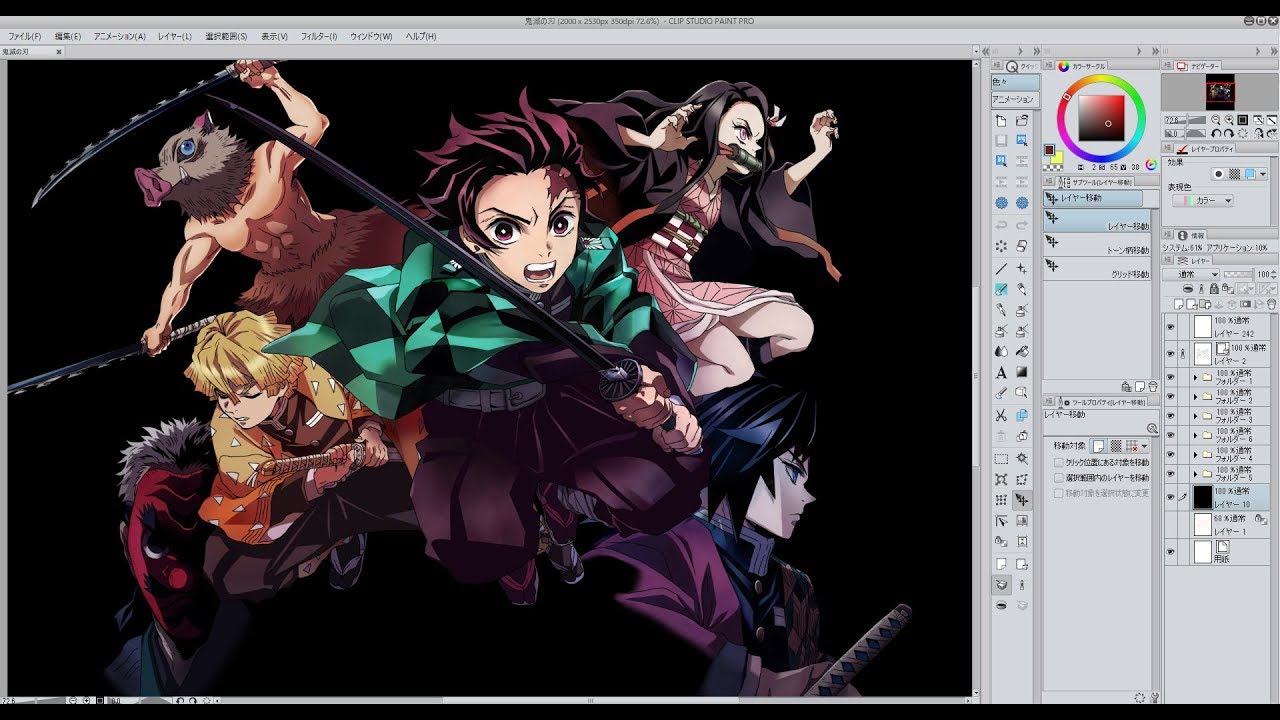Image resolution: width=1280 pixels, height=720 pixels.
Task: Open the アニメーション(A) menu
Action: 119,36
